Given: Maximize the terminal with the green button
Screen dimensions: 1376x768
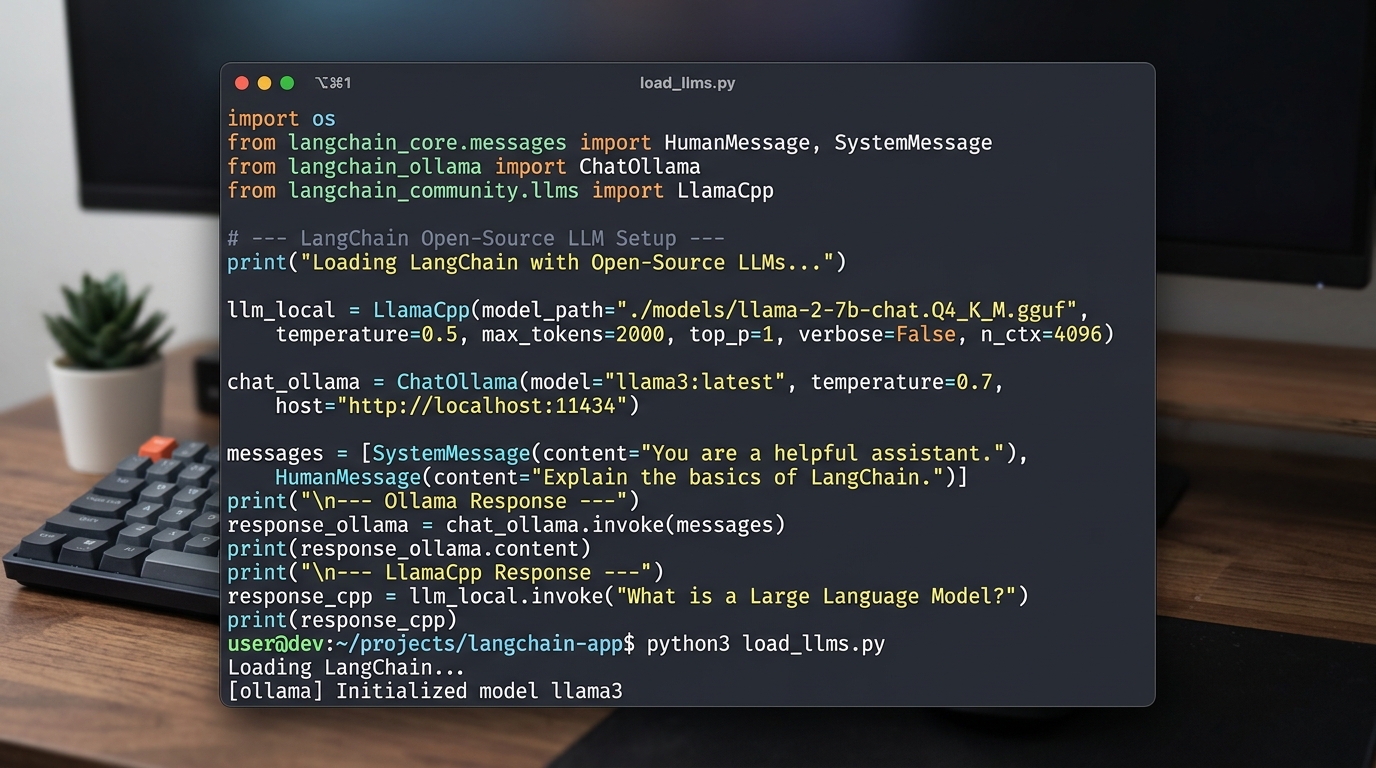Looking at the screenshot, I should 287,83.
